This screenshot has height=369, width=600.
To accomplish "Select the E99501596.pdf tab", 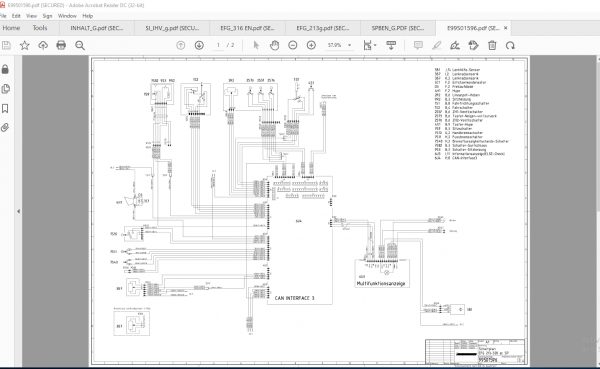I will [x=473, y=28].
